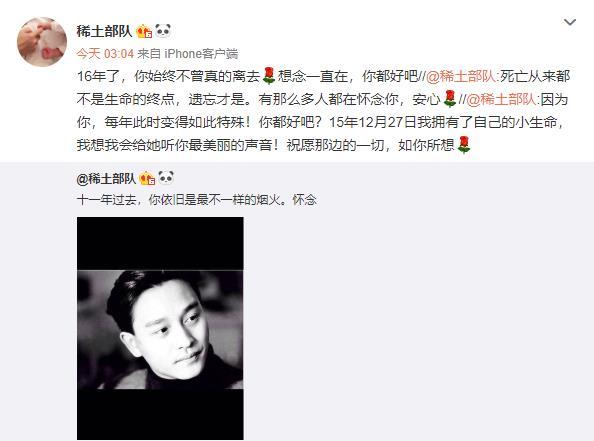Open the post timestamp 今天 03:04
The height and width of the screenshot is (441, 594).
(105, 54)
